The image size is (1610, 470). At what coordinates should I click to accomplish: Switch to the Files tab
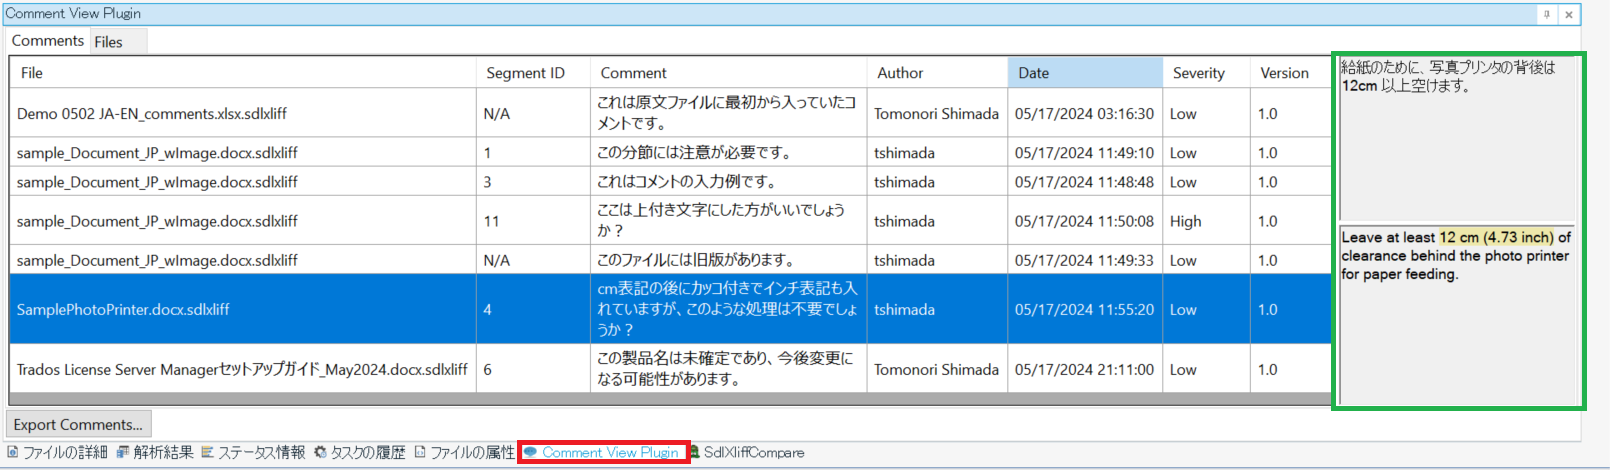[x=108, y=42]
